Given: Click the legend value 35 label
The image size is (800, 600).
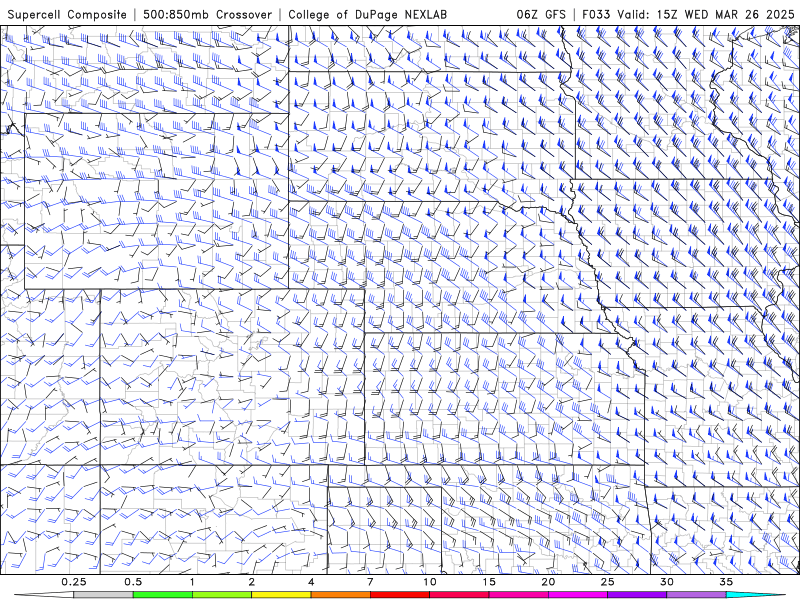Looking at the screenshot, I should pos(727,582).
